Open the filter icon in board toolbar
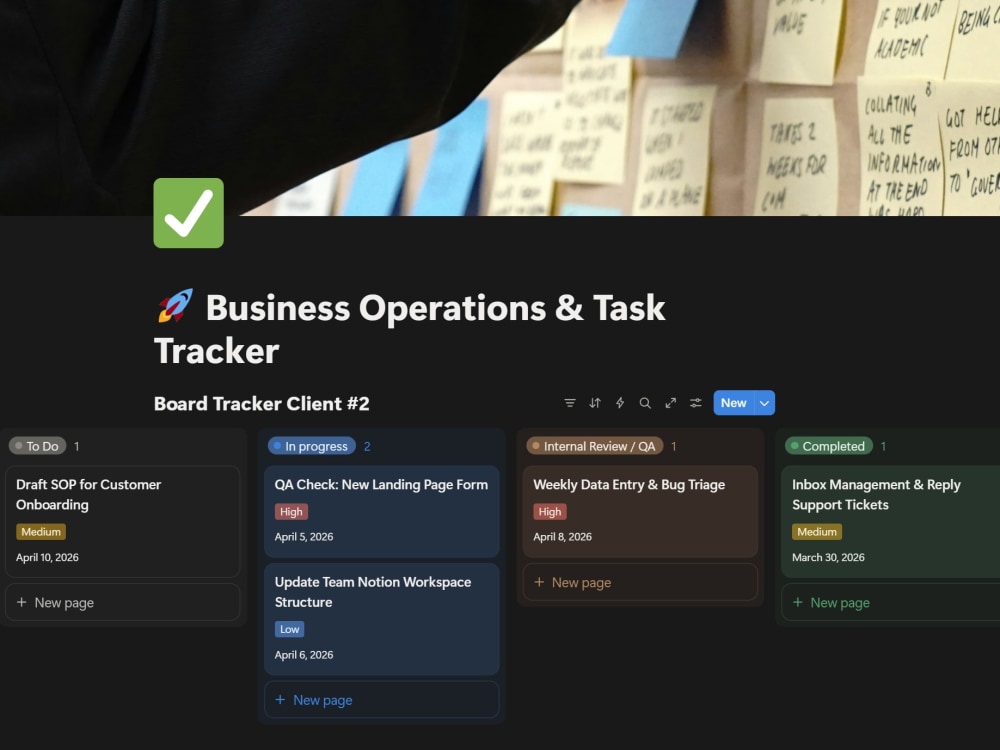 570,403
